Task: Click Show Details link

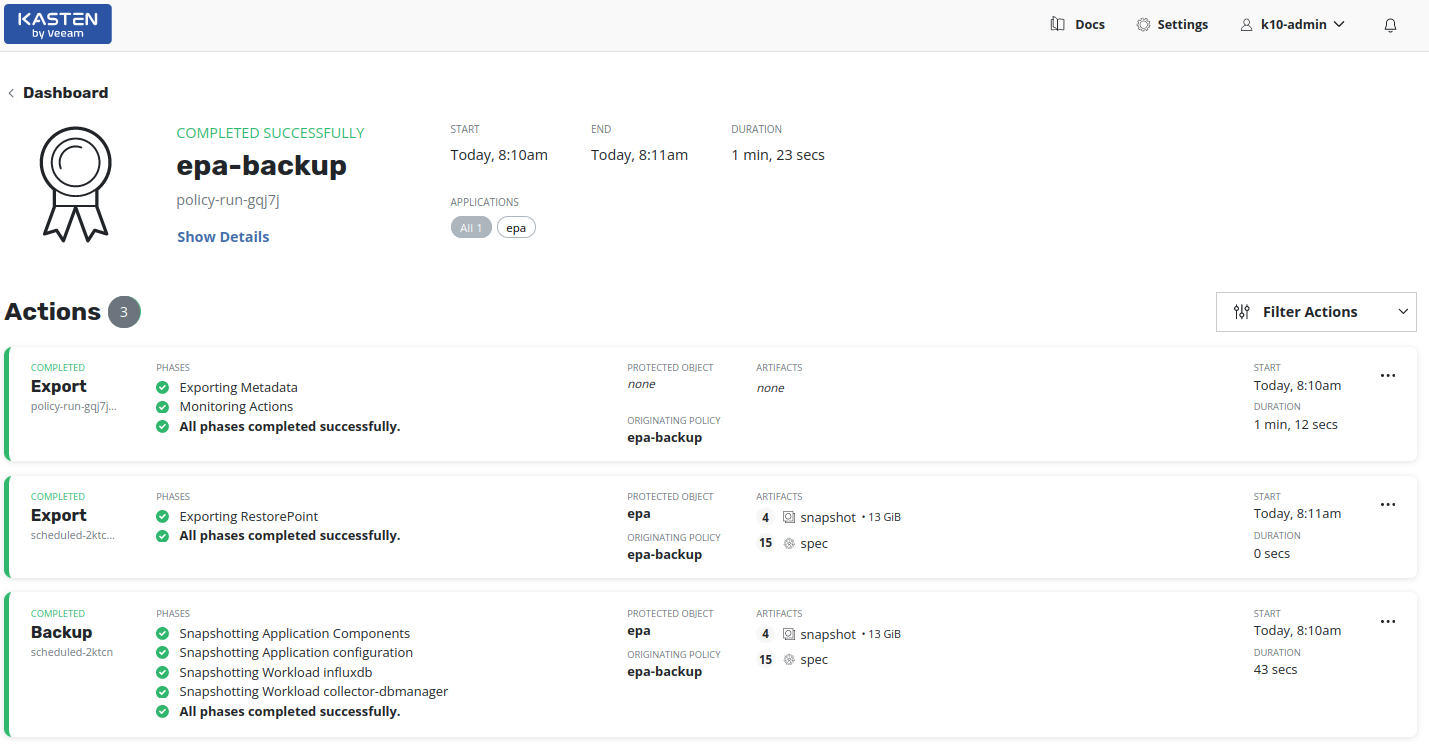Action: point(223,237)
